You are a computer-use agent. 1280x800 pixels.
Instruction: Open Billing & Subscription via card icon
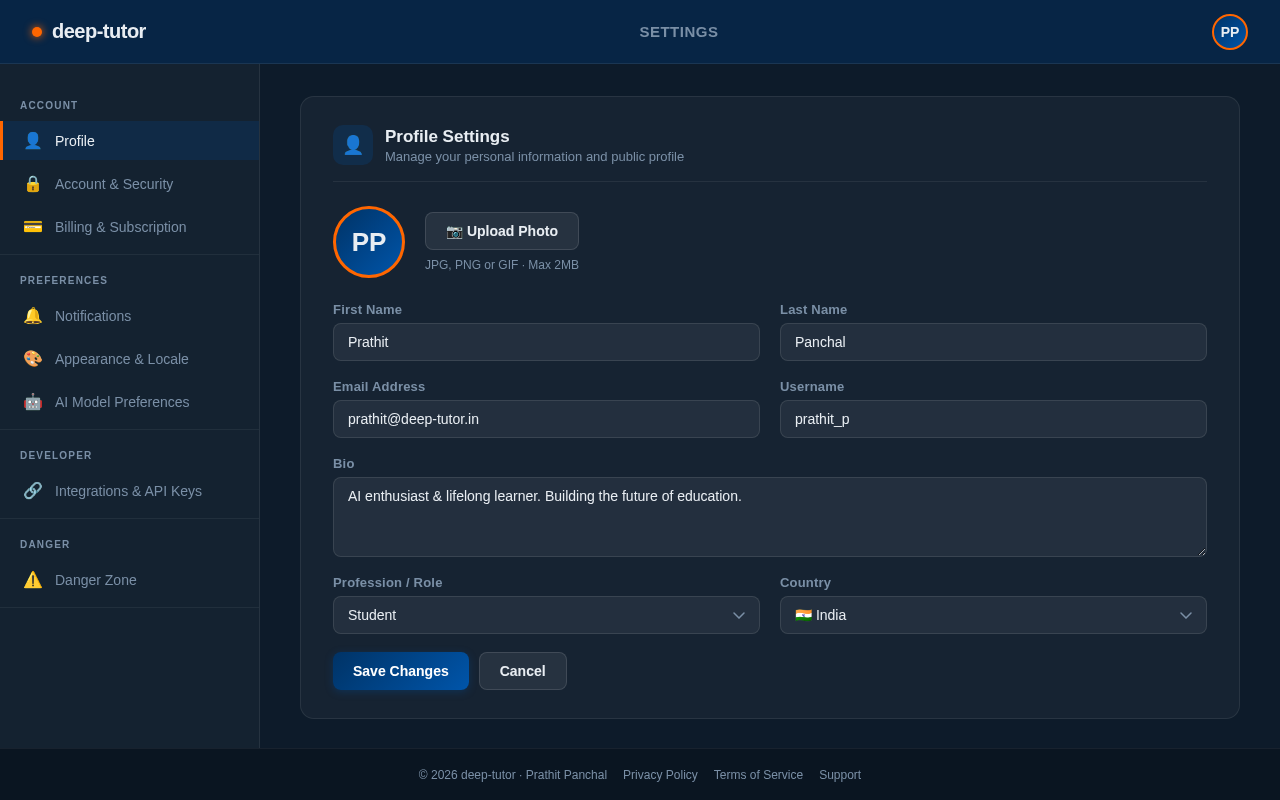(x=33, y=227)
